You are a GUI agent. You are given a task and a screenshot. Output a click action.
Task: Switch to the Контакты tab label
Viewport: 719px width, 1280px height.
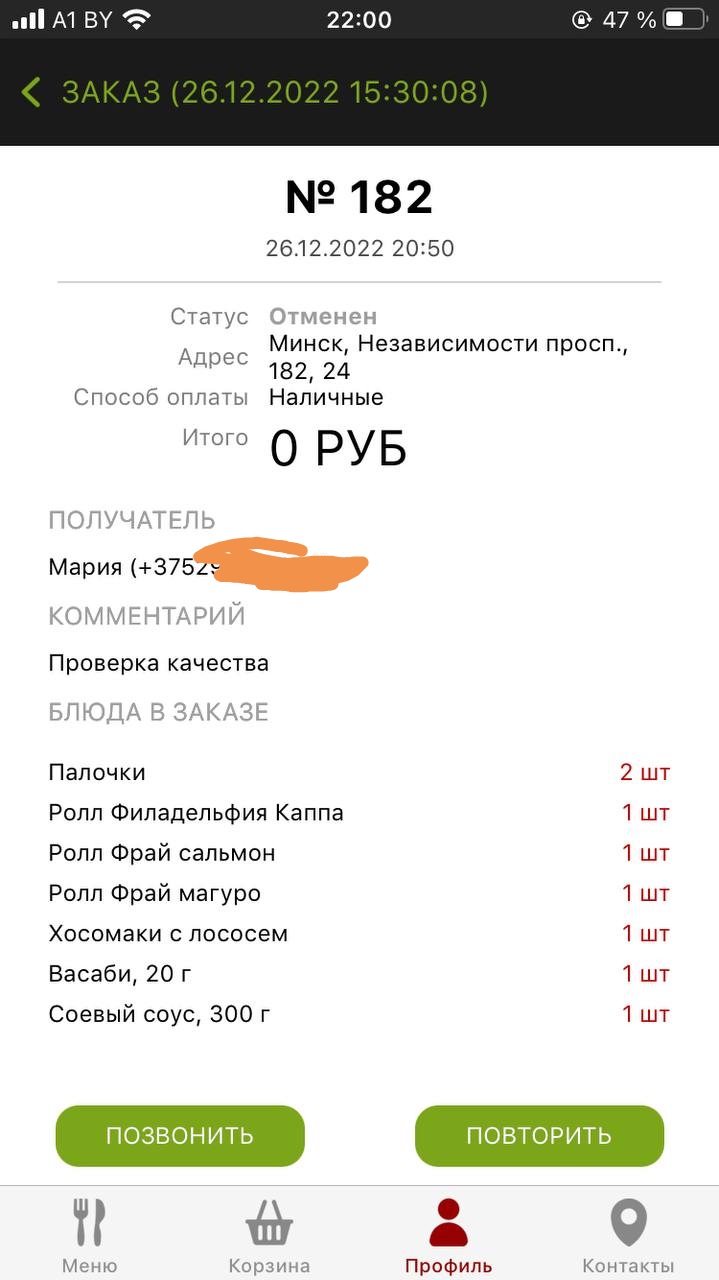coord(628,1265)
